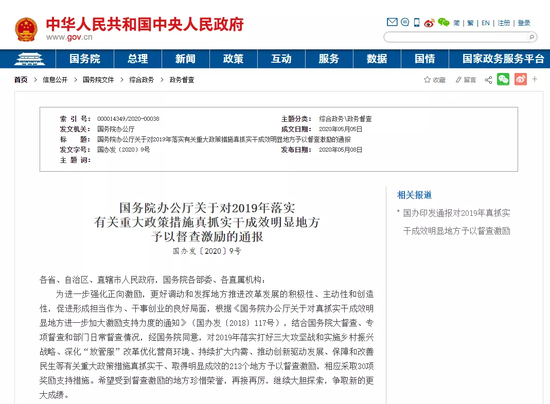The width and height of the screenshot is (550, 404).
Task: Click the green WeChat icon in header
Action: tap(443, 22)
